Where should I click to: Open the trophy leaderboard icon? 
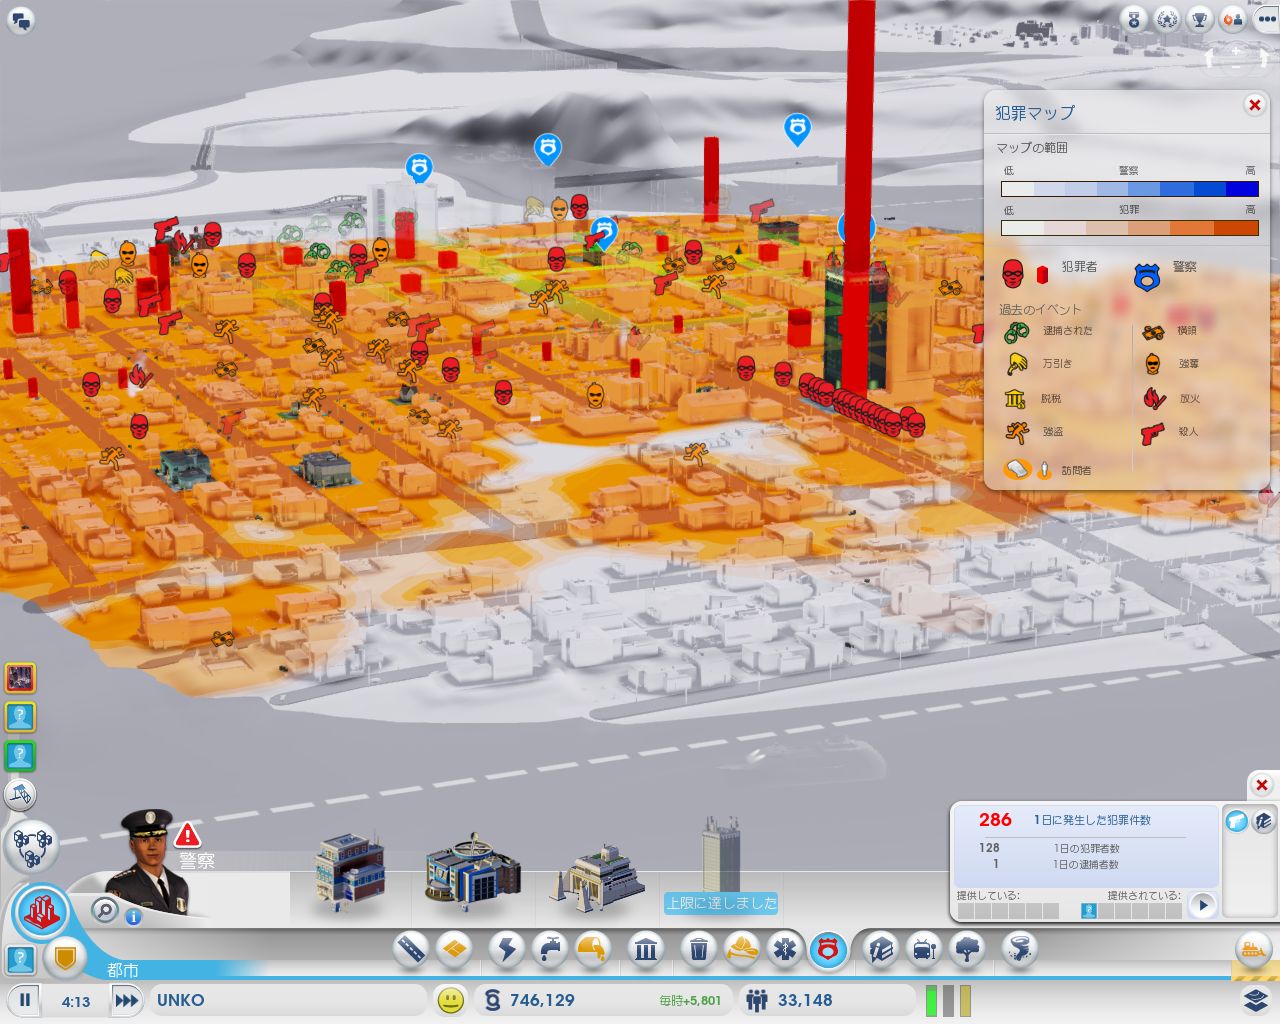click(x=1200, y=19)
